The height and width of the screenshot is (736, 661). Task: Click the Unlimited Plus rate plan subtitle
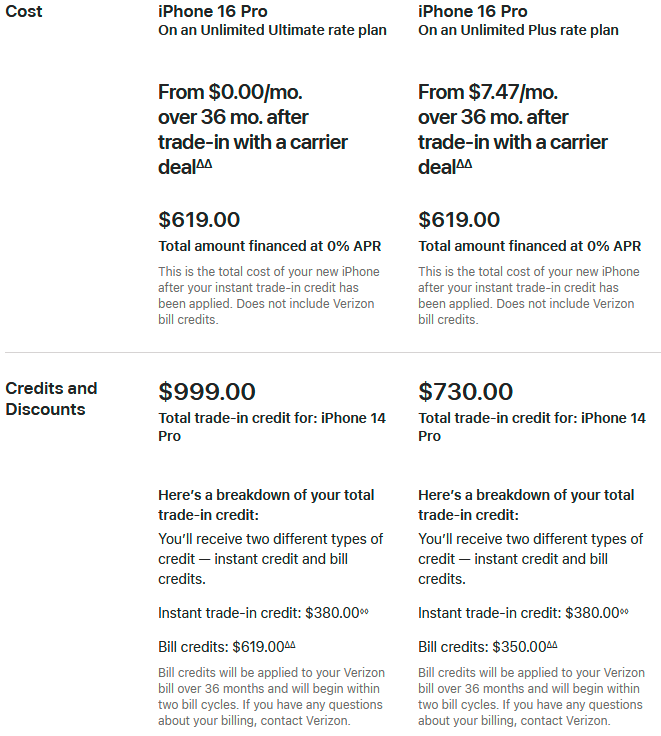coord(518,30)
